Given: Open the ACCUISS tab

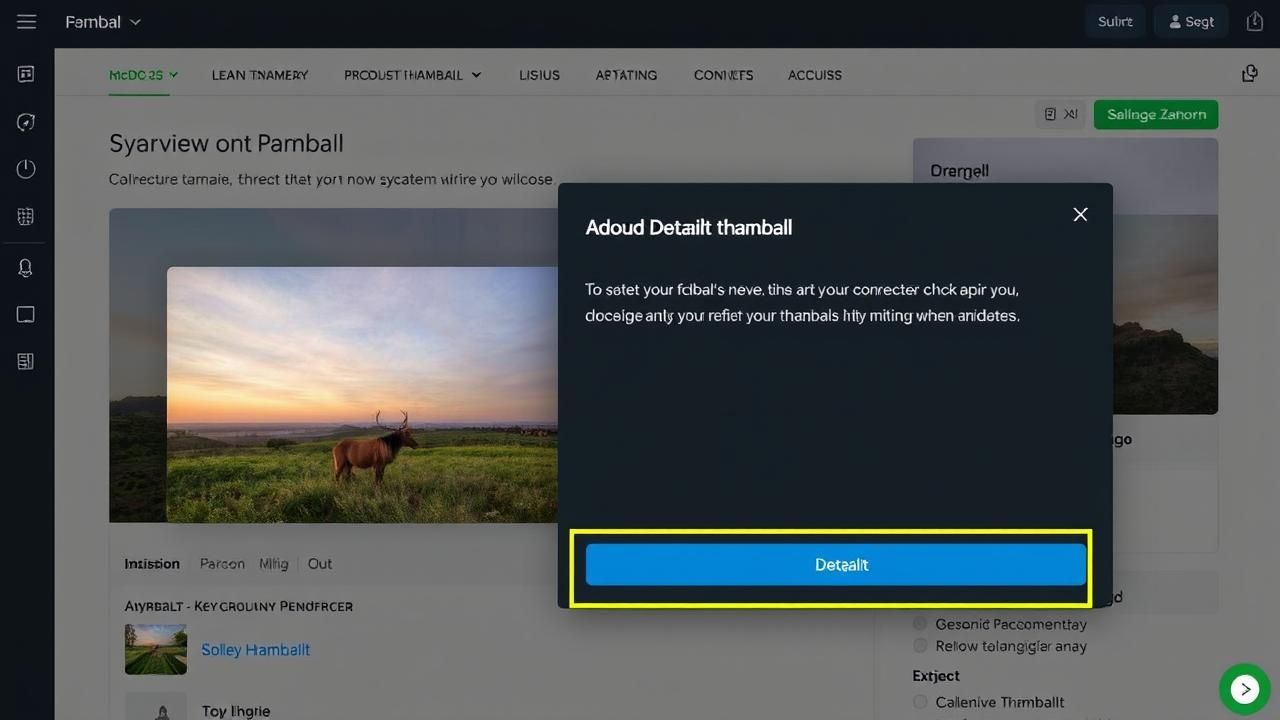Looking at the screenshot, I should click(x=814, y=75).
